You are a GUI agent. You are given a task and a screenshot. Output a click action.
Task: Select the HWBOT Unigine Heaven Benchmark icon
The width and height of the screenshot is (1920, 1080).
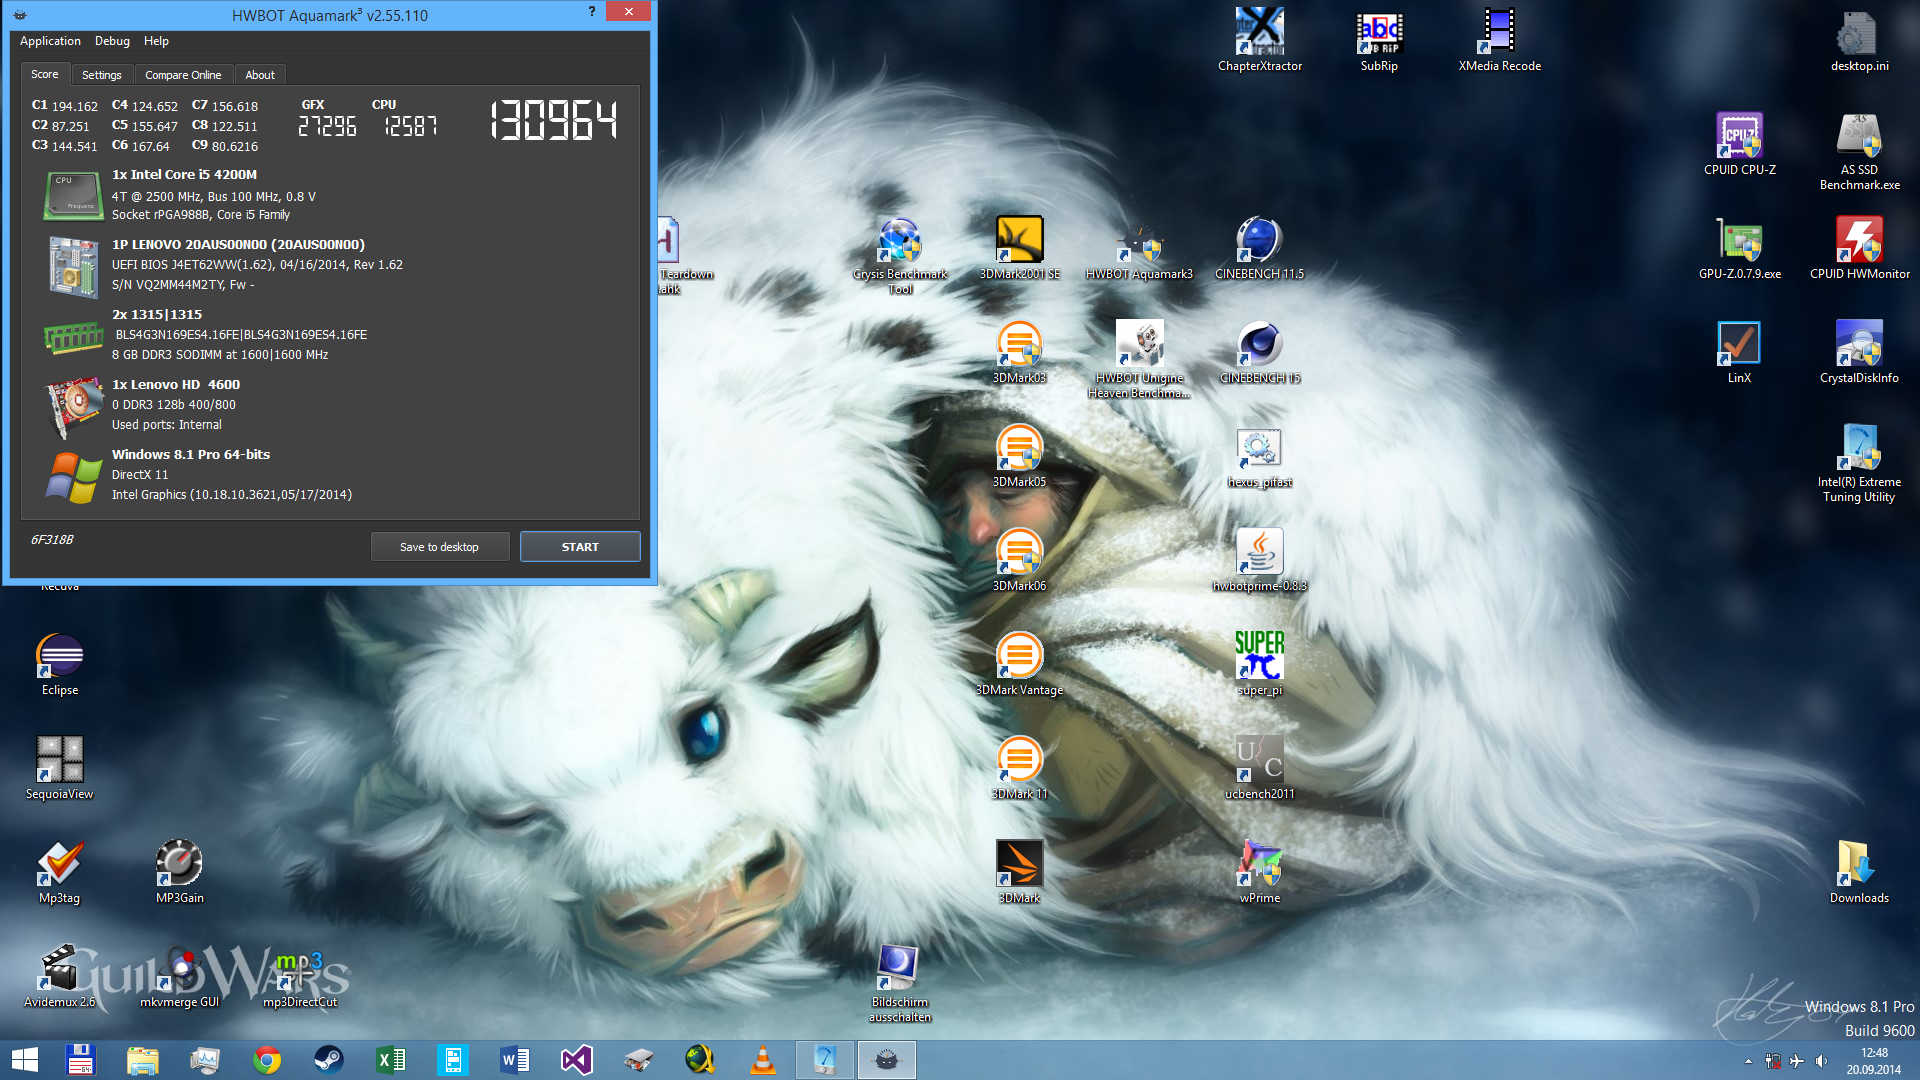(1139, 360)
